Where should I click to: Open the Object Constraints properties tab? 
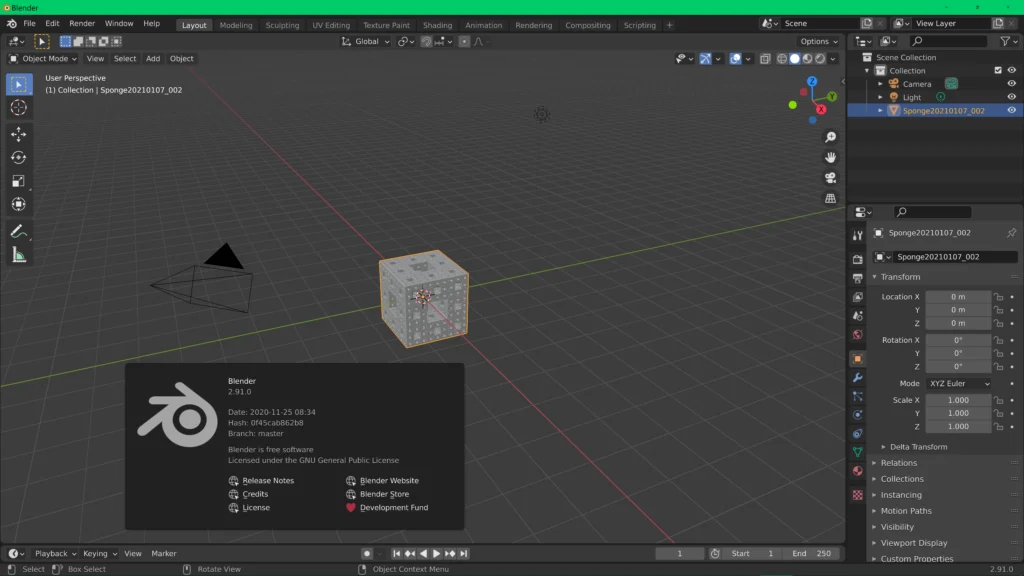tap(857, 434)
